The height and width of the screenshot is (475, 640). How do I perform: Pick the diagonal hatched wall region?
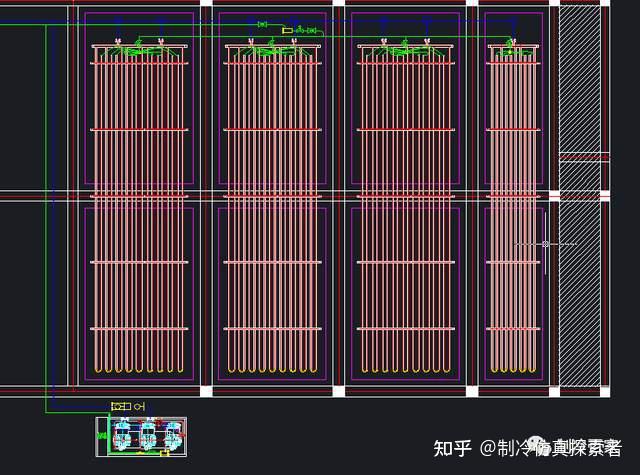(580, 196)
